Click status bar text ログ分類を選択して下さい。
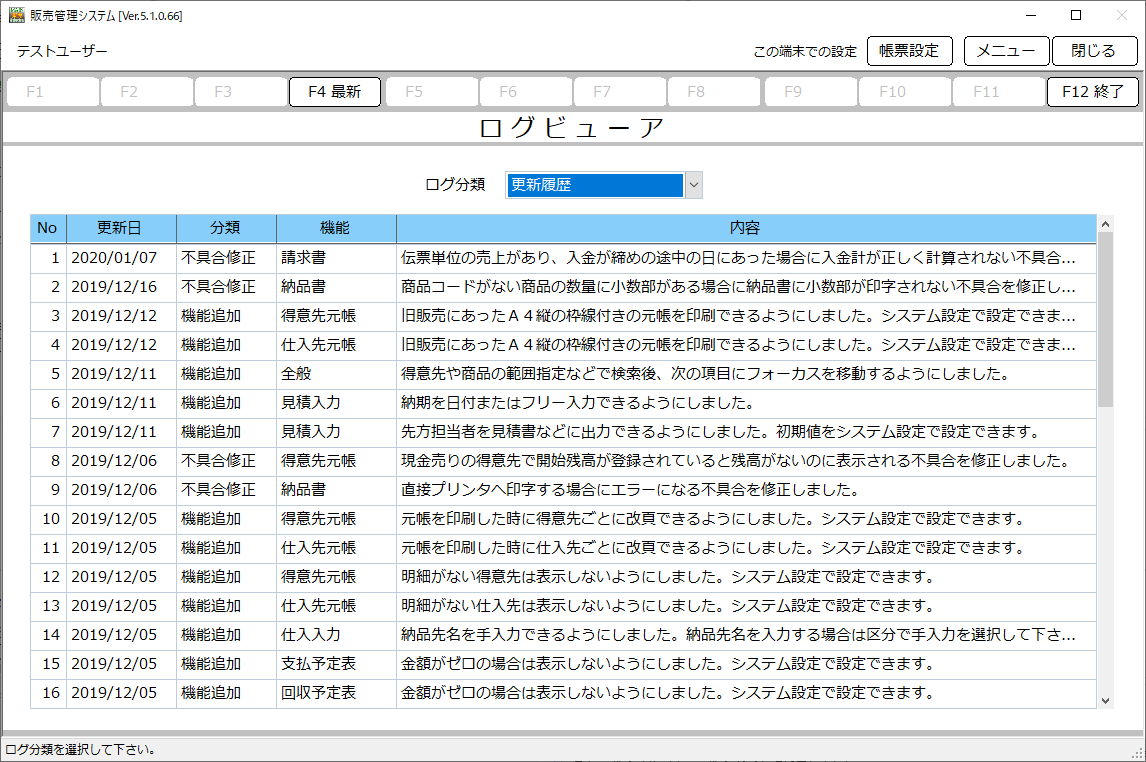1146x762 pixels. pos(80,750)
